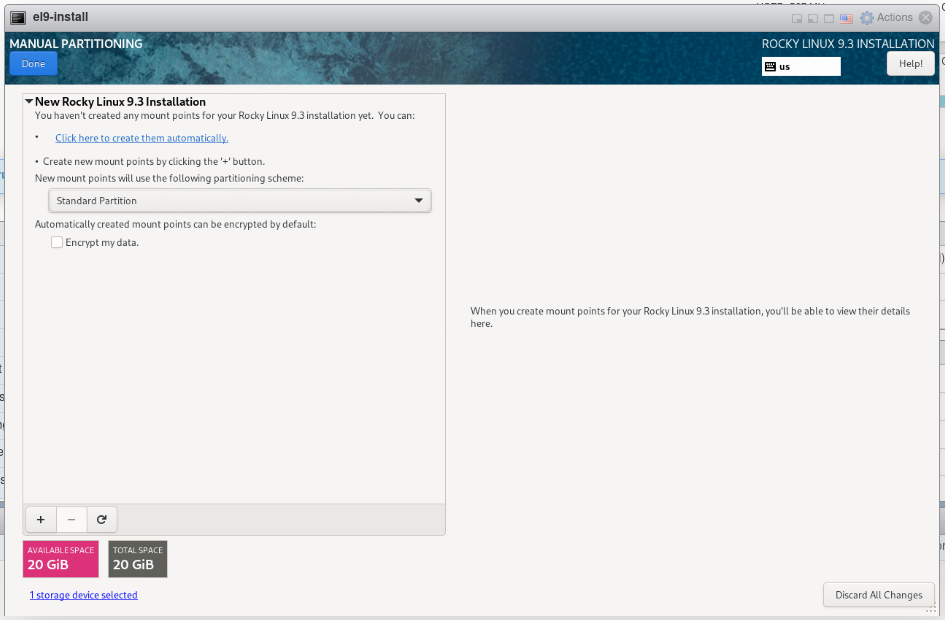
Task: Click Discard All Changes button
Action: click(879, 595)
